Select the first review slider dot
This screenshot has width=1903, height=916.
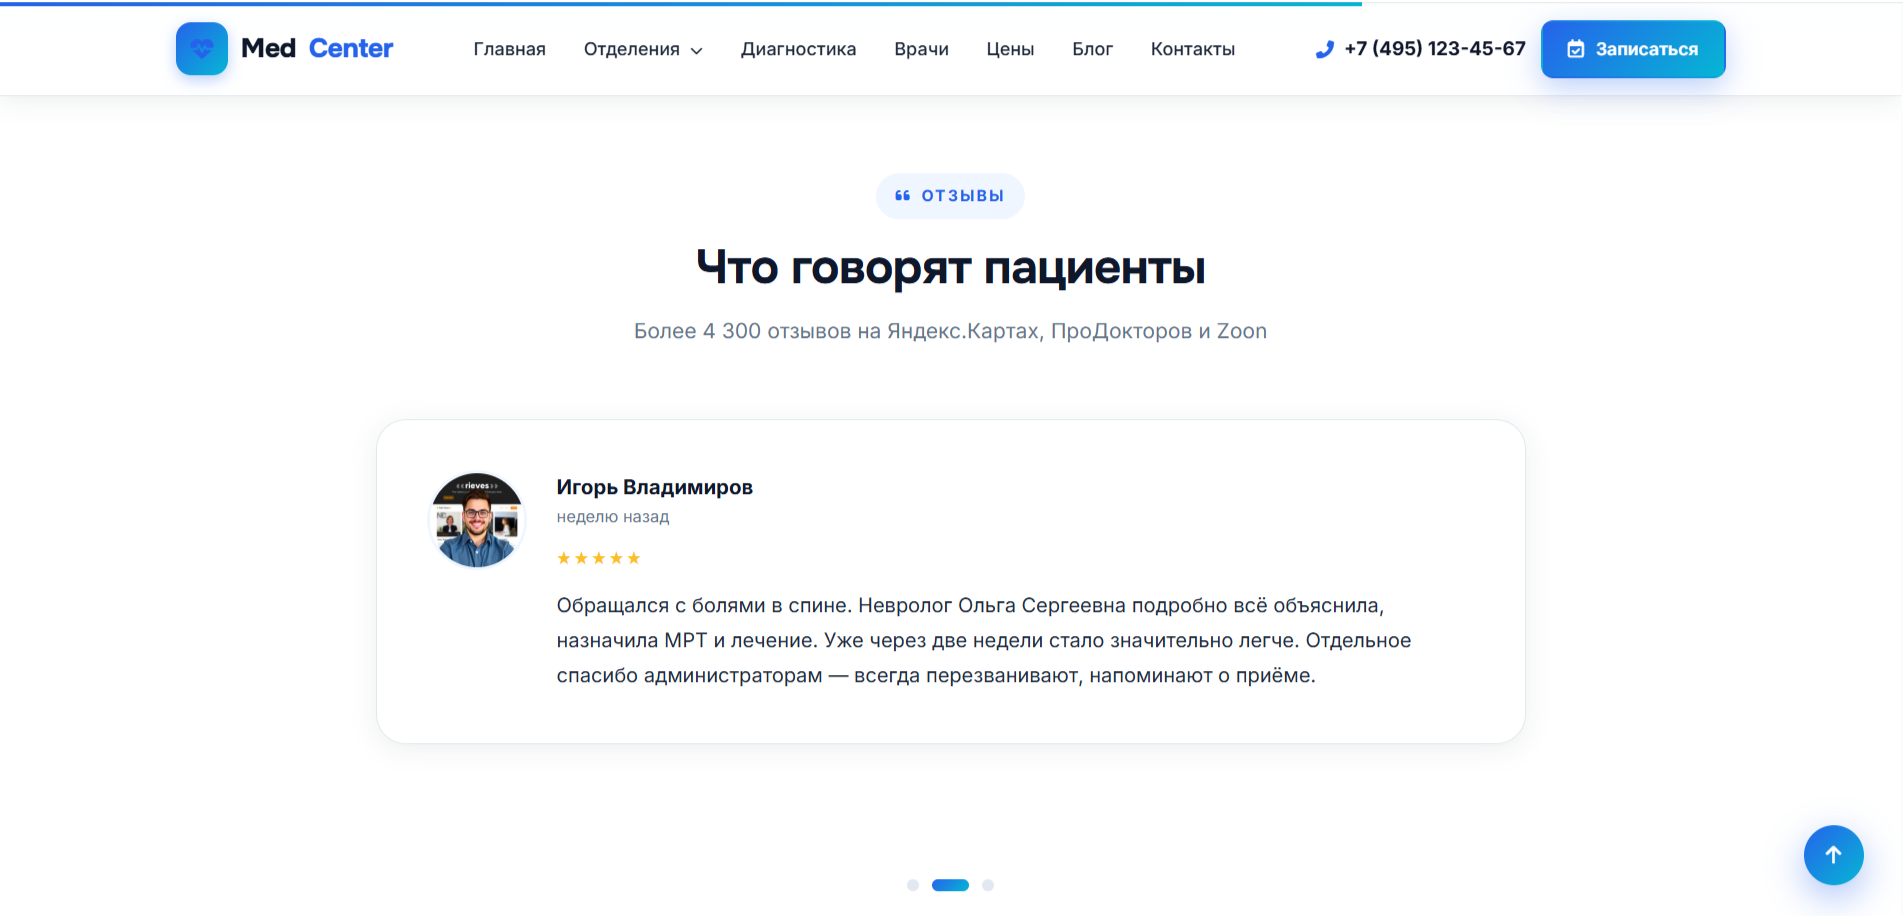tap(912, 885)
